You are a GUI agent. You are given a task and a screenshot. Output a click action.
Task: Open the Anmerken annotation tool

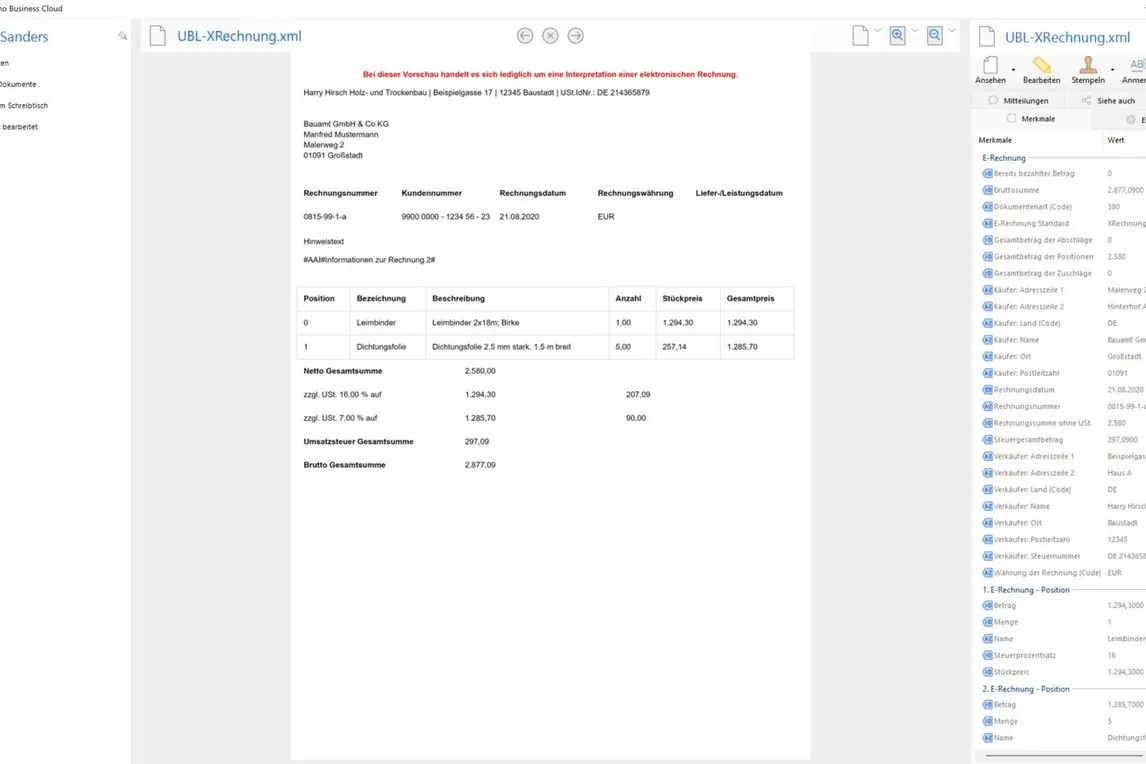(1134, 70)
